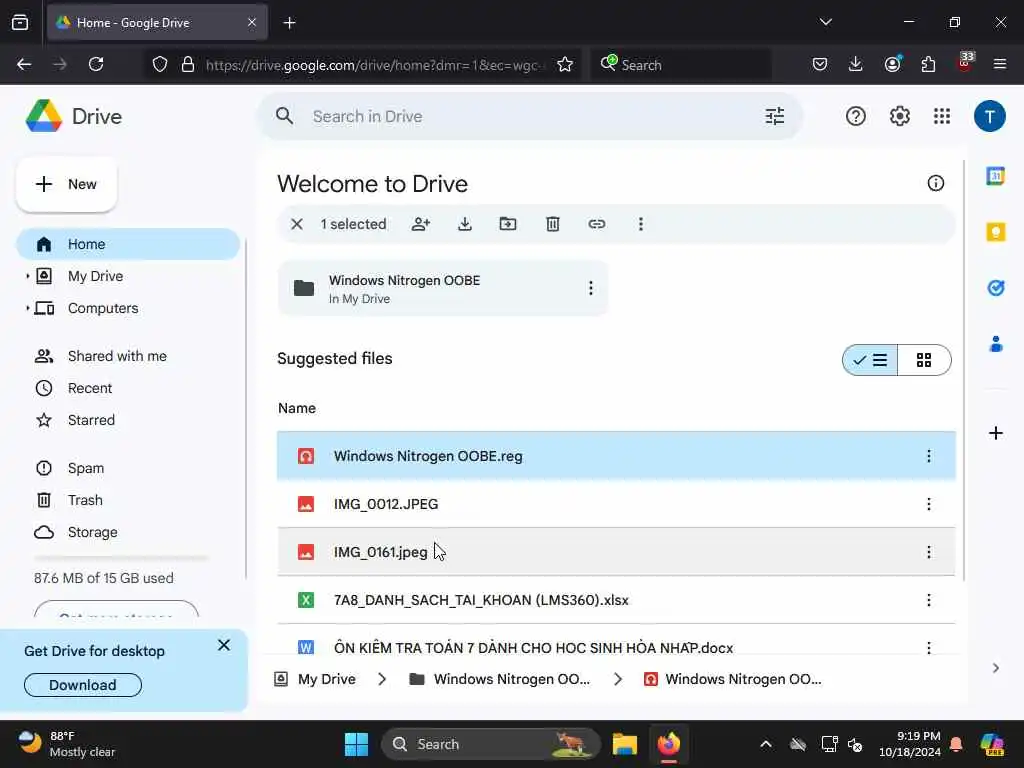Open Recent files
This screenshot has height=768, width=1024.
click(x=128, y=388)
